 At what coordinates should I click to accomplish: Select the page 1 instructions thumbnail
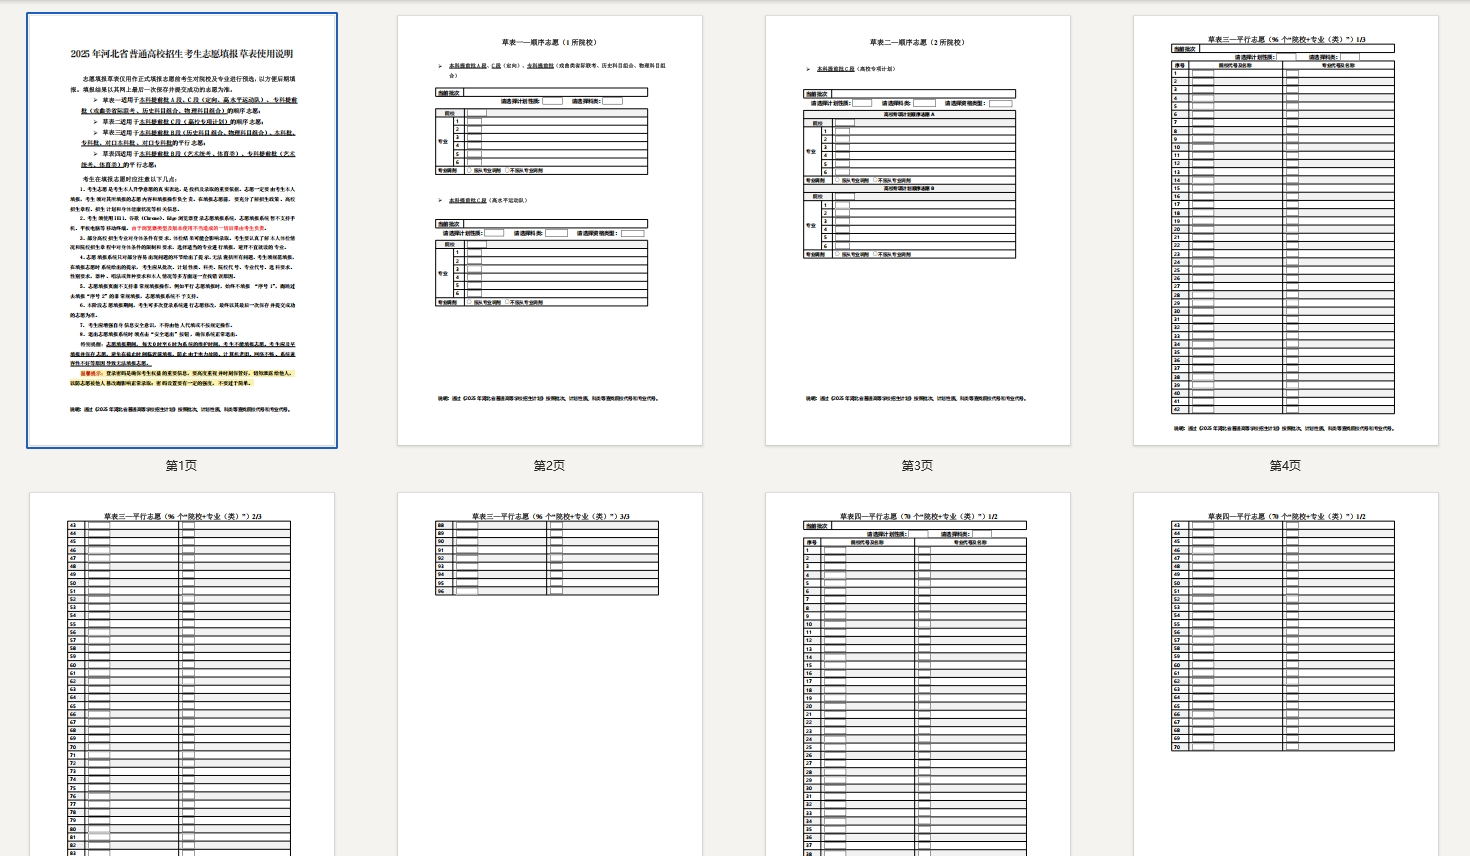click(182, 230)
